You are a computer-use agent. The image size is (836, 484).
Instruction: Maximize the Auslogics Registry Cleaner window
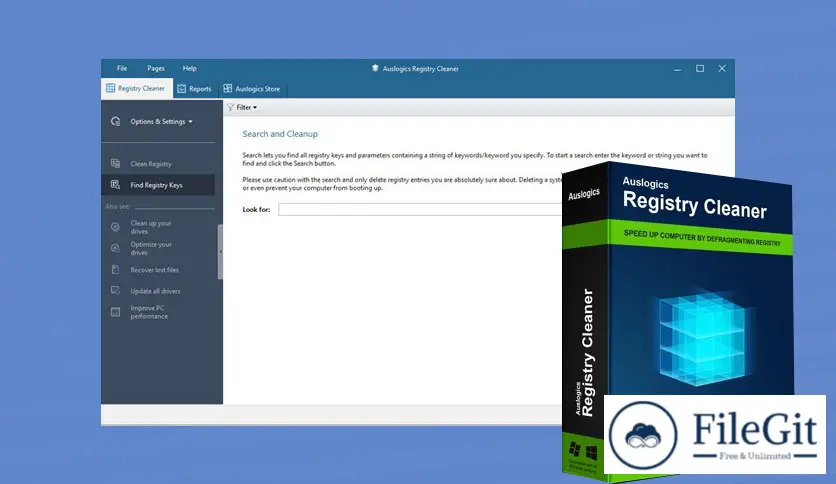[x=700, y=68]
